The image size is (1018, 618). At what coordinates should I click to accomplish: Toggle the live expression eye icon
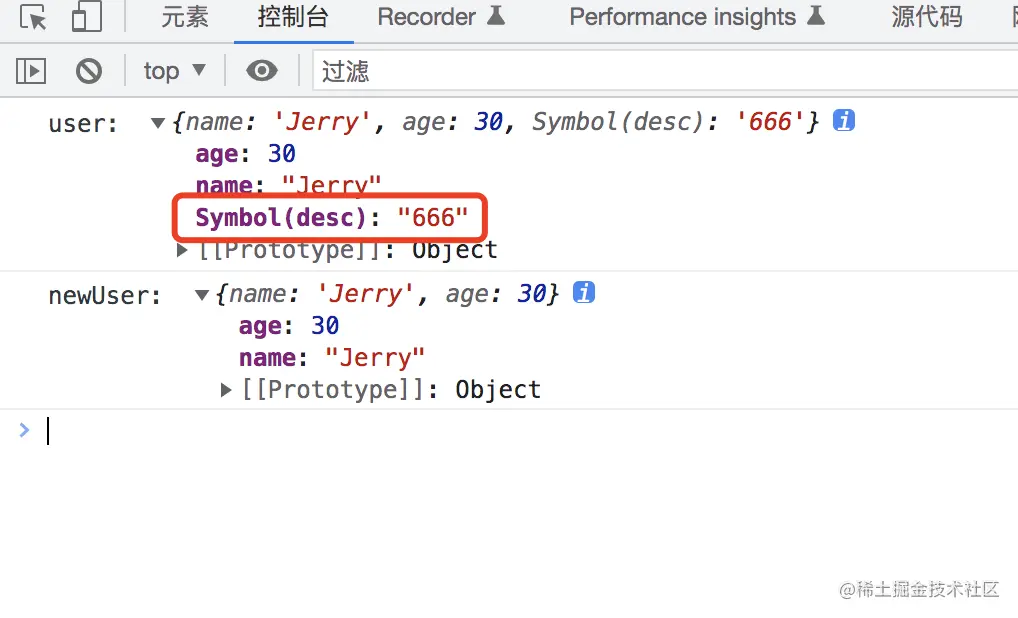tap(262, 71)
